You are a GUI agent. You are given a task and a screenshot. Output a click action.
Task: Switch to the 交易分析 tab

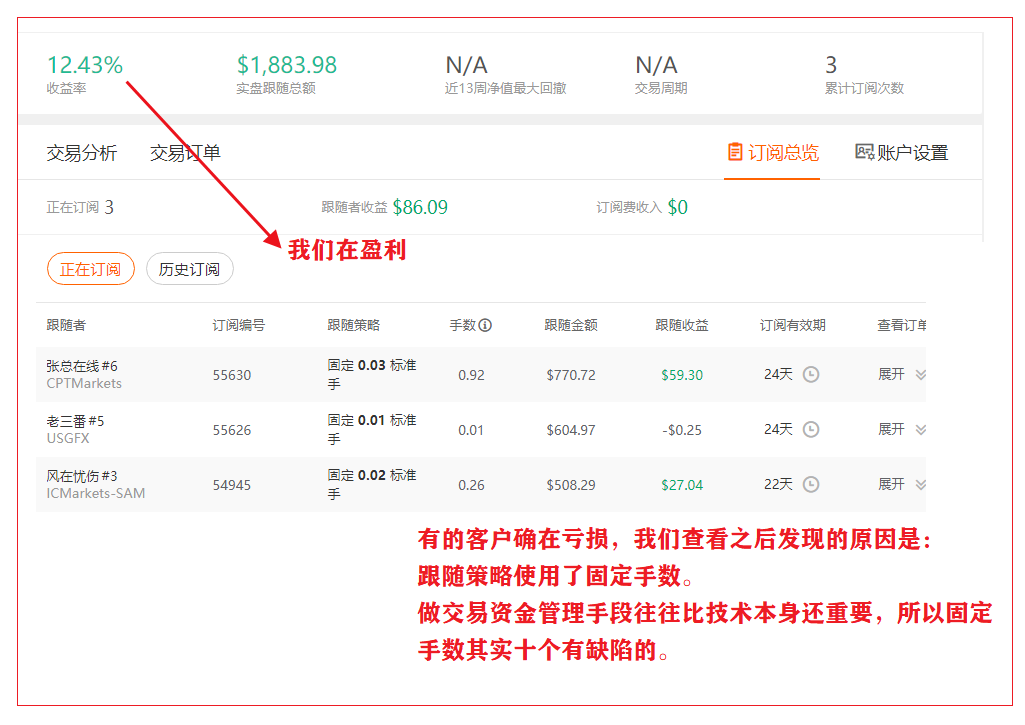coord(82,153)
